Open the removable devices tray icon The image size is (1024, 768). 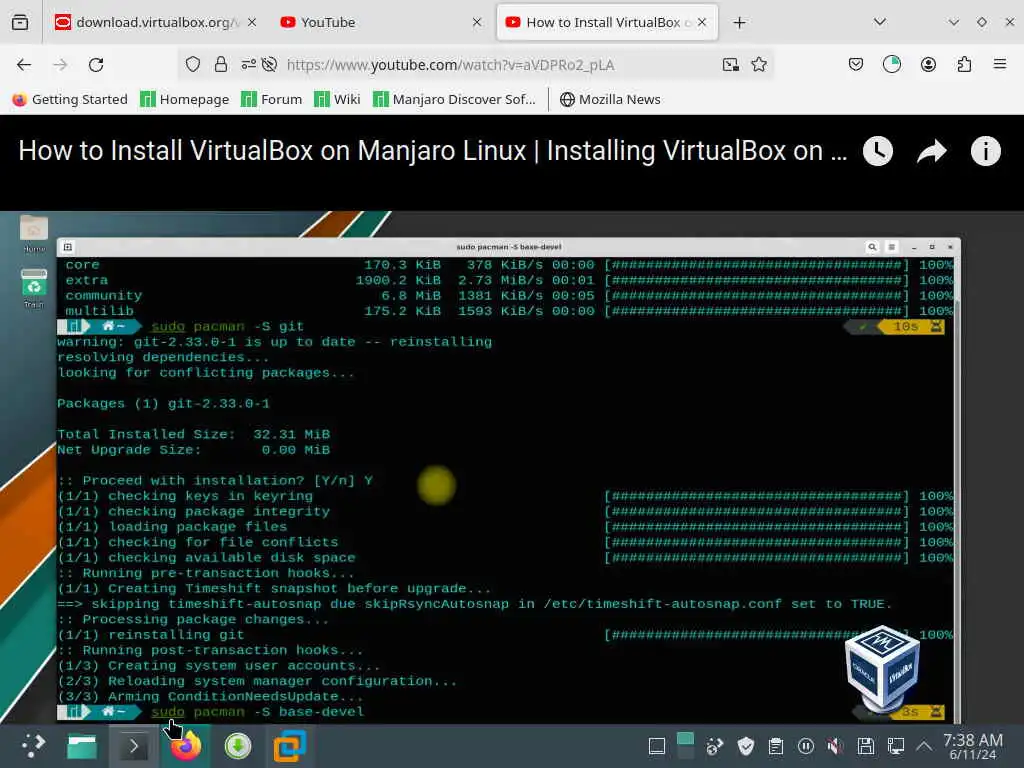866,746
